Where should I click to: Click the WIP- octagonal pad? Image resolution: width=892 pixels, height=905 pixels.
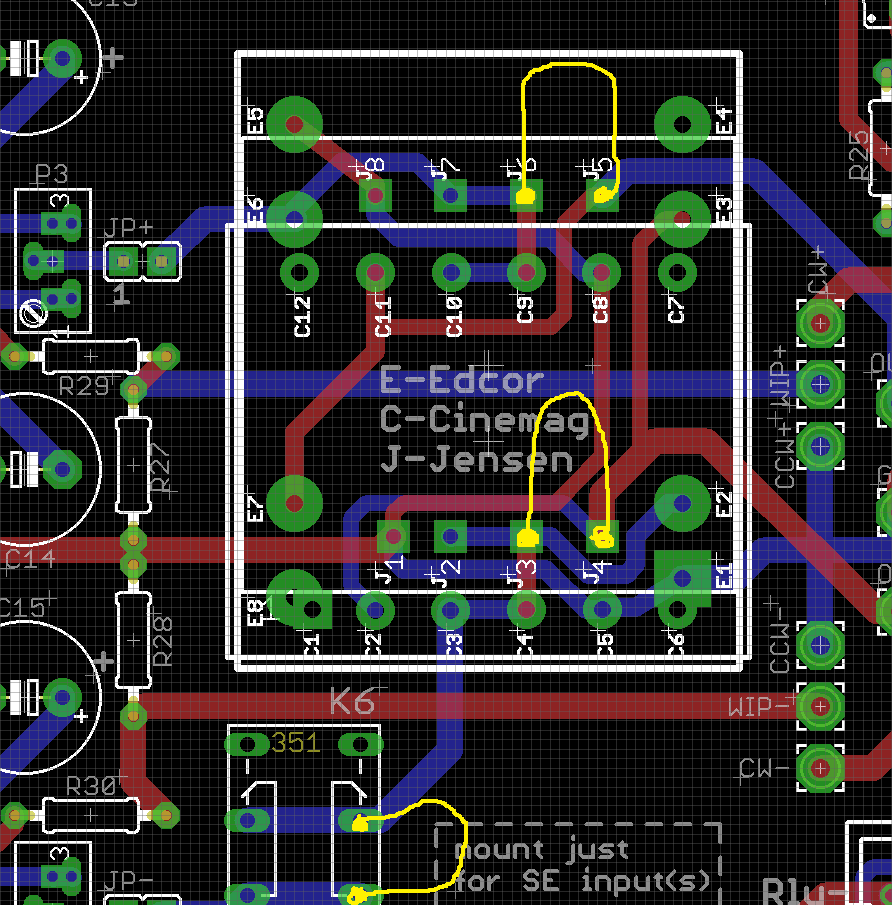point(820,706)
